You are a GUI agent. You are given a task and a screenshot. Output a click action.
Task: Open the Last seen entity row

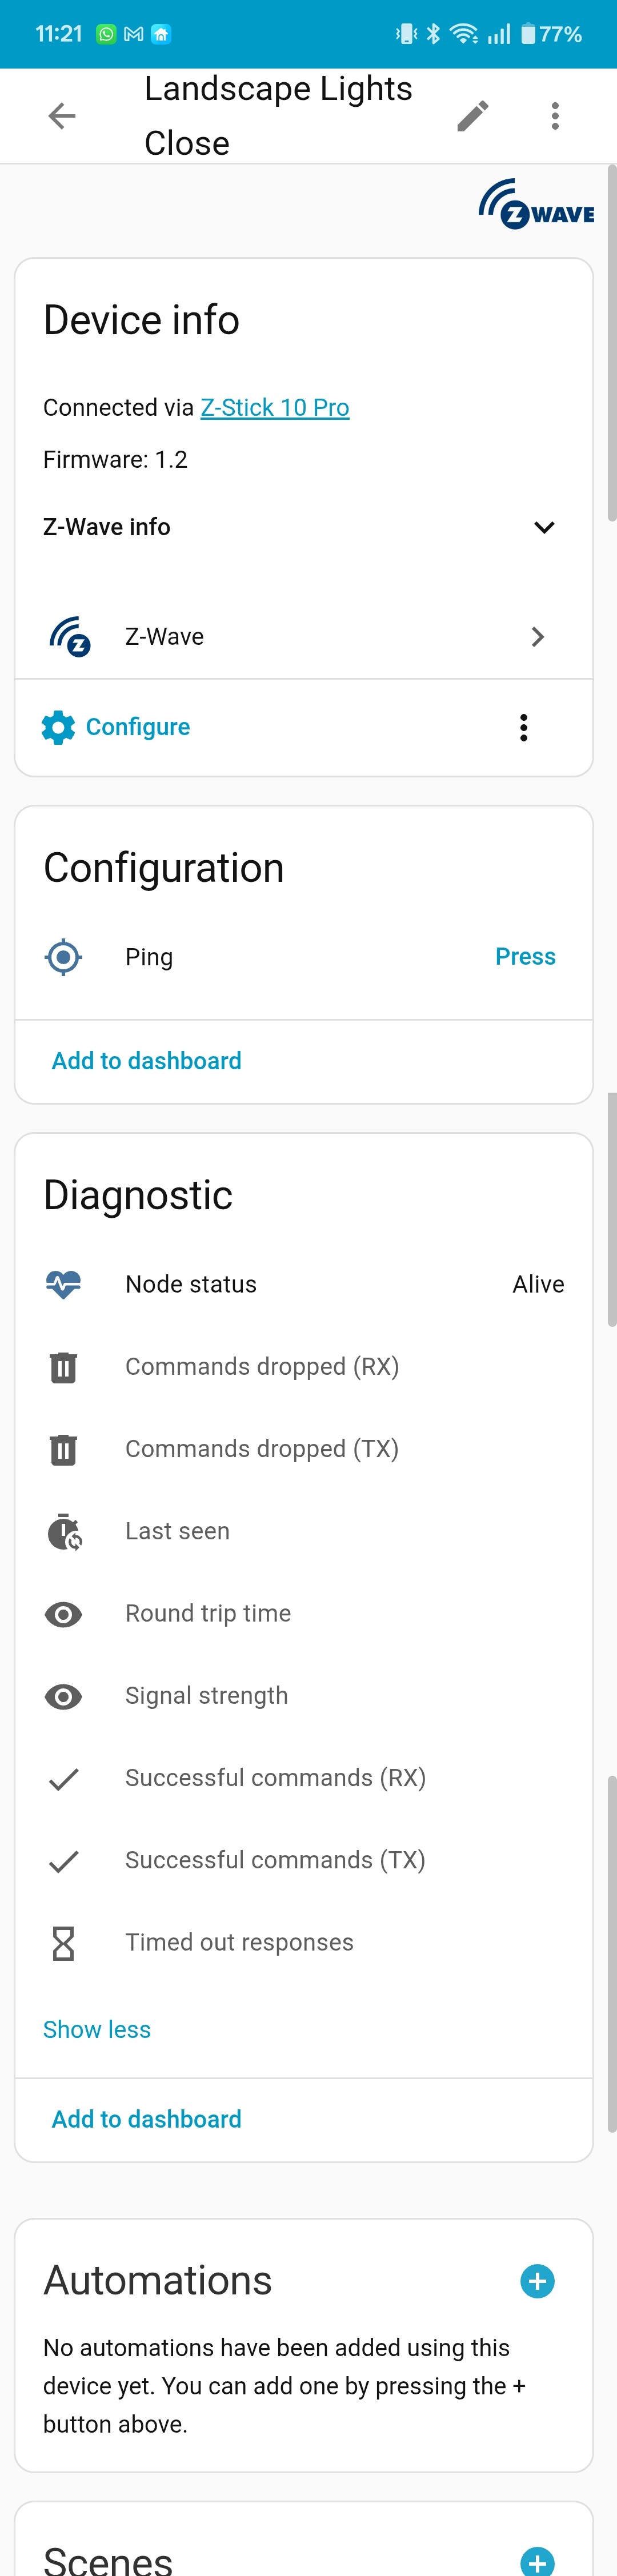coord(177,1531)
